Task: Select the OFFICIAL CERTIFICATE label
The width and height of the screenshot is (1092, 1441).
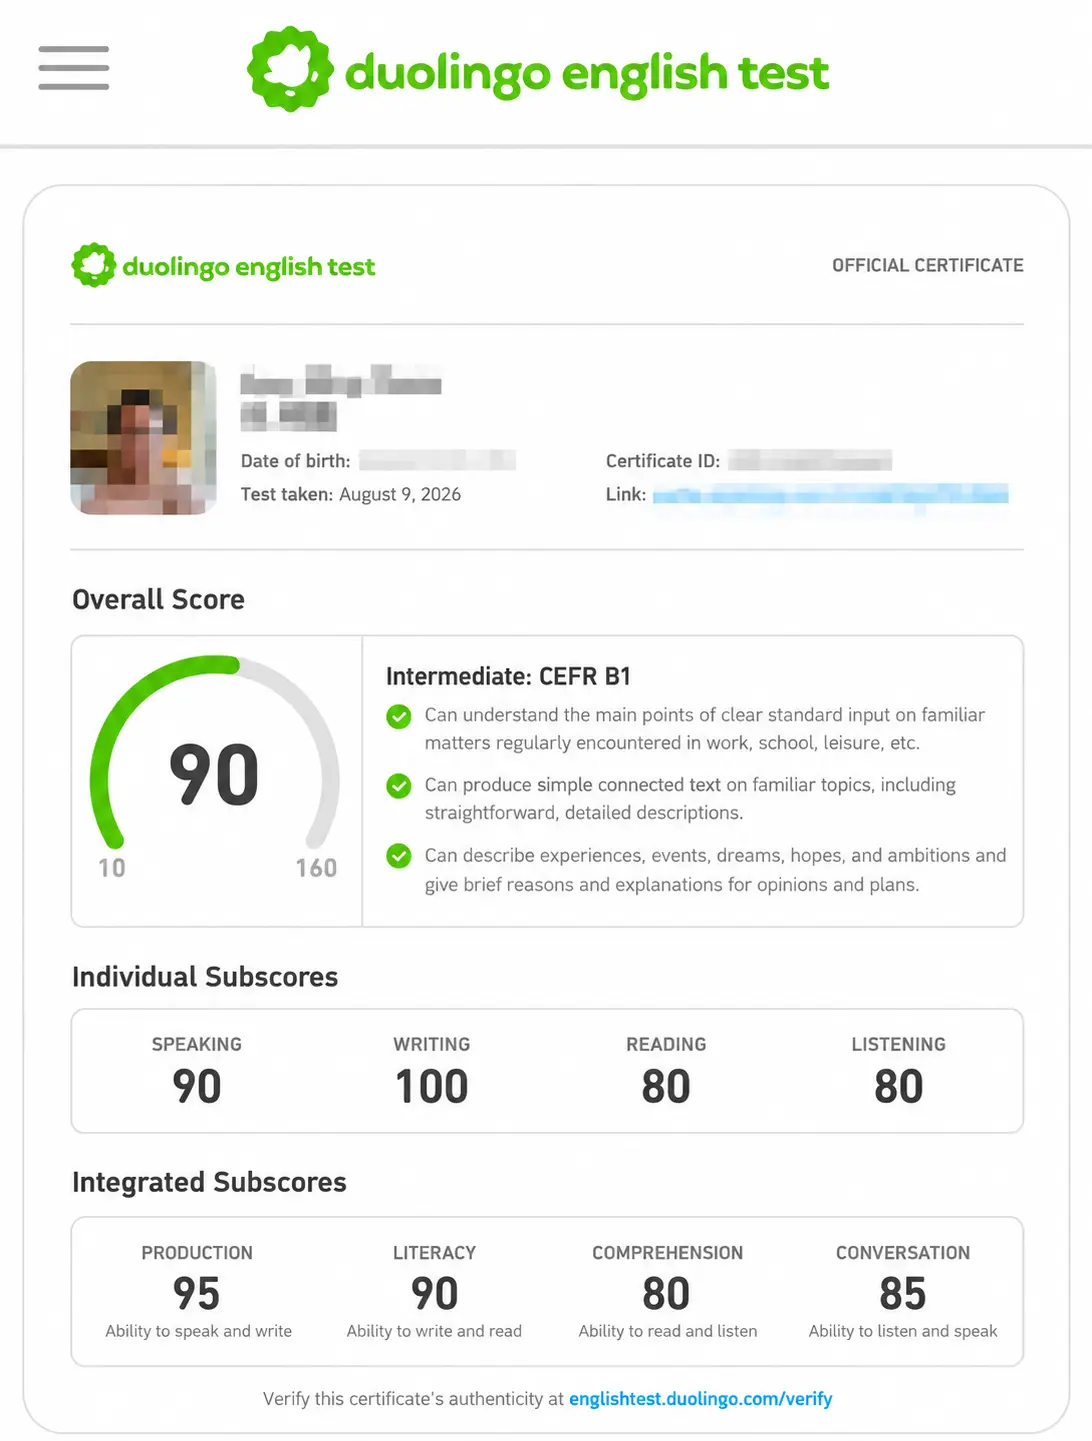Action: pos(928,265)
